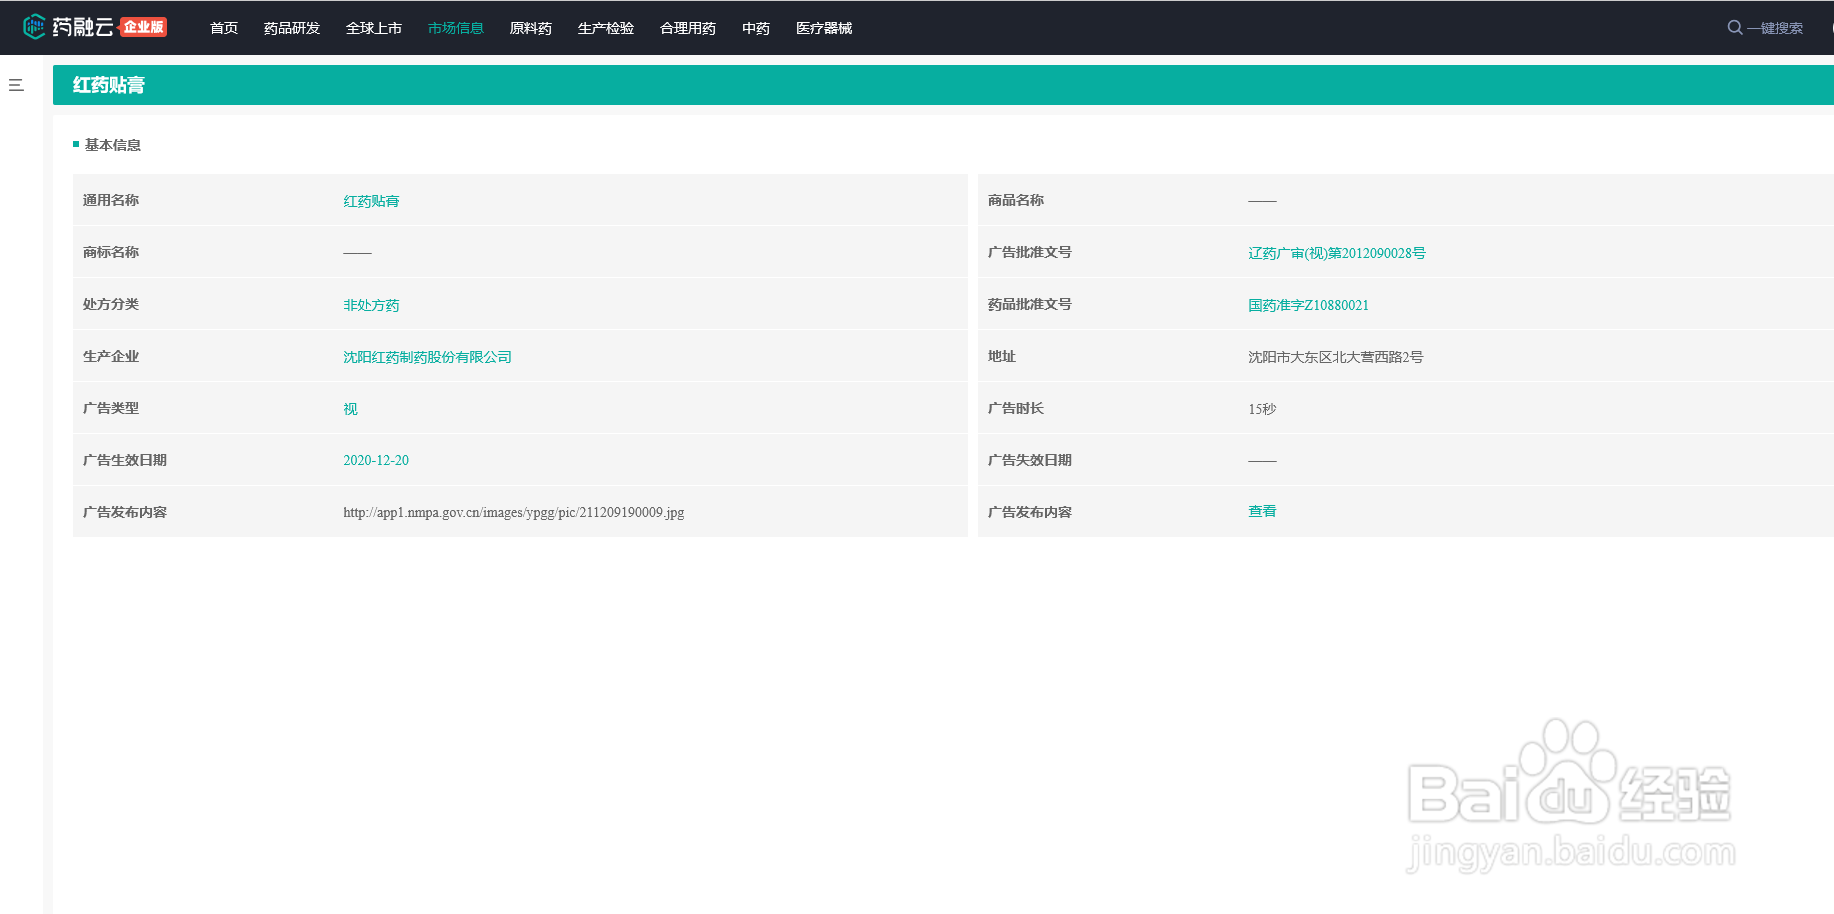The width and height of the screenshot is (1834, 914).
Task: Click the 广告失效日期 field label
Action: click(x=1030, y=460)
